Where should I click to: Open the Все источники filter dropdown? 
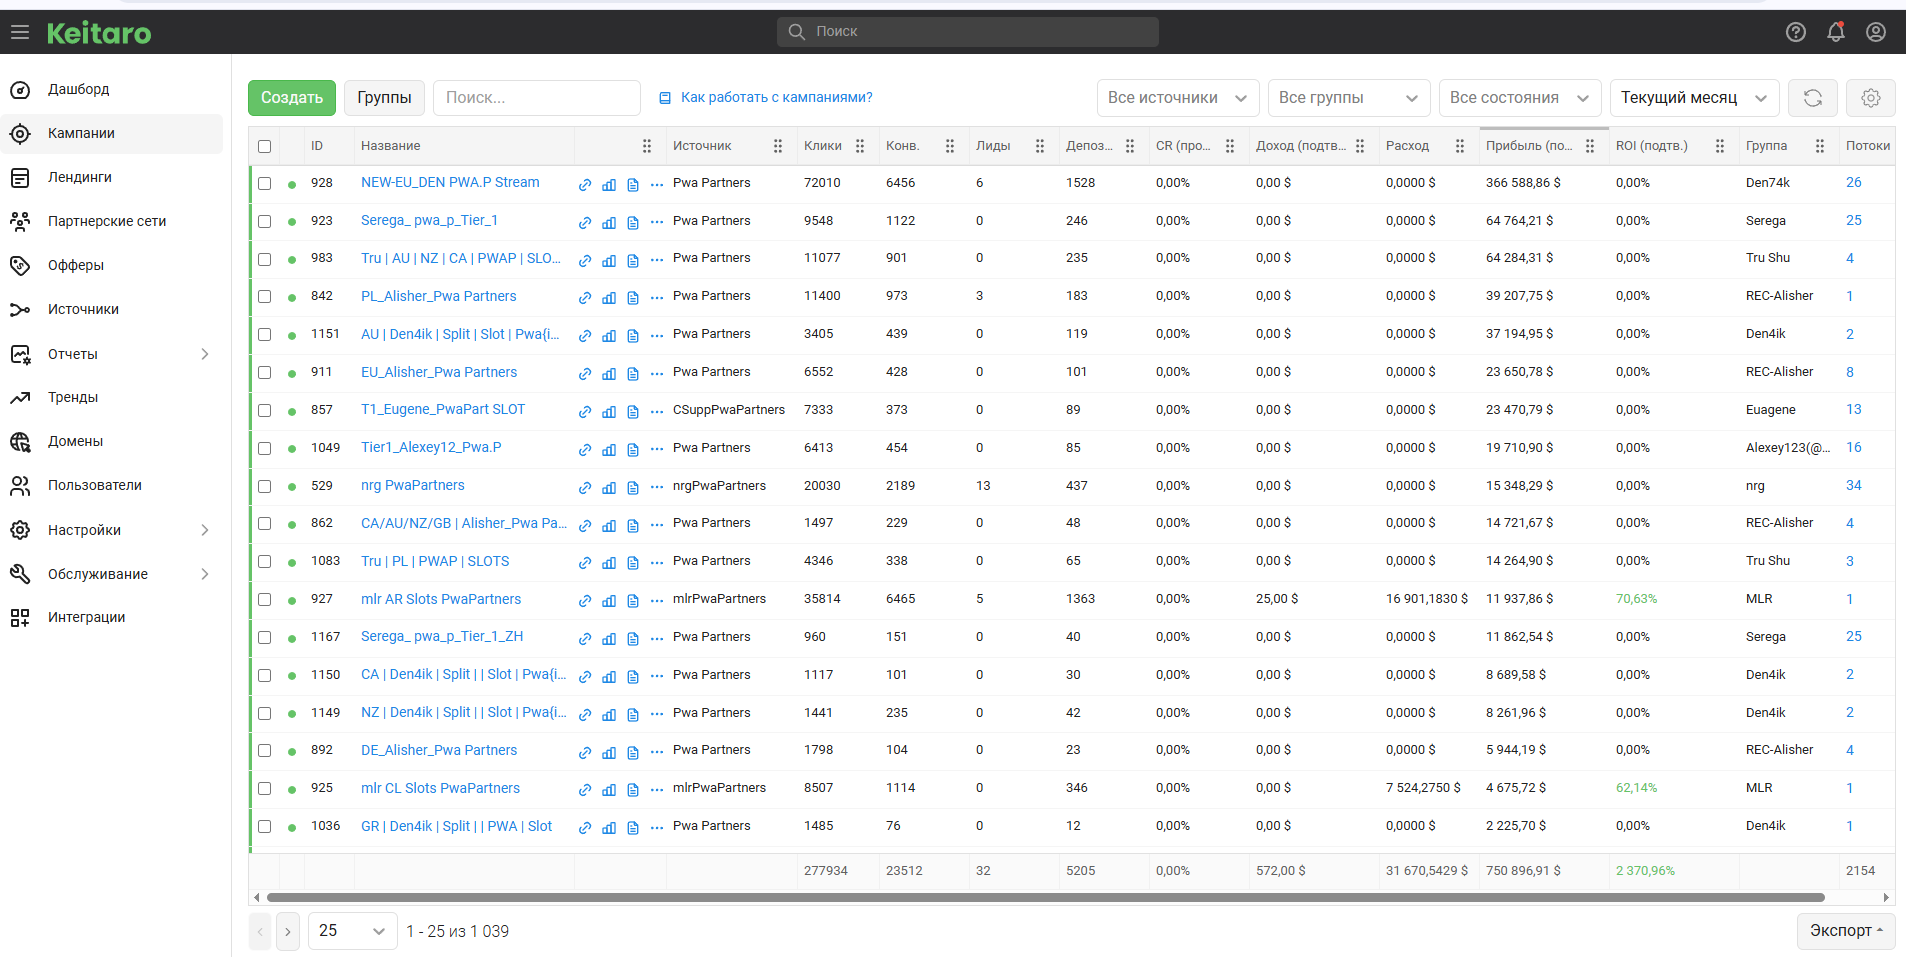[1178, 98]
